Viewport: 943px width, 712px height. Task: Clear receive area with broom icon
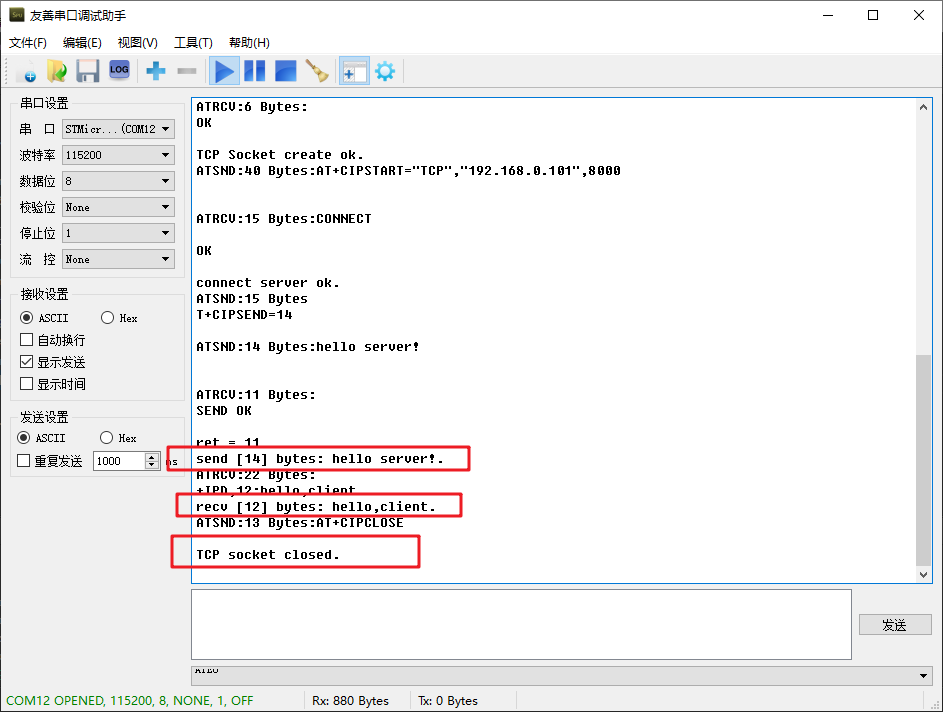click(x=317, y=71)
